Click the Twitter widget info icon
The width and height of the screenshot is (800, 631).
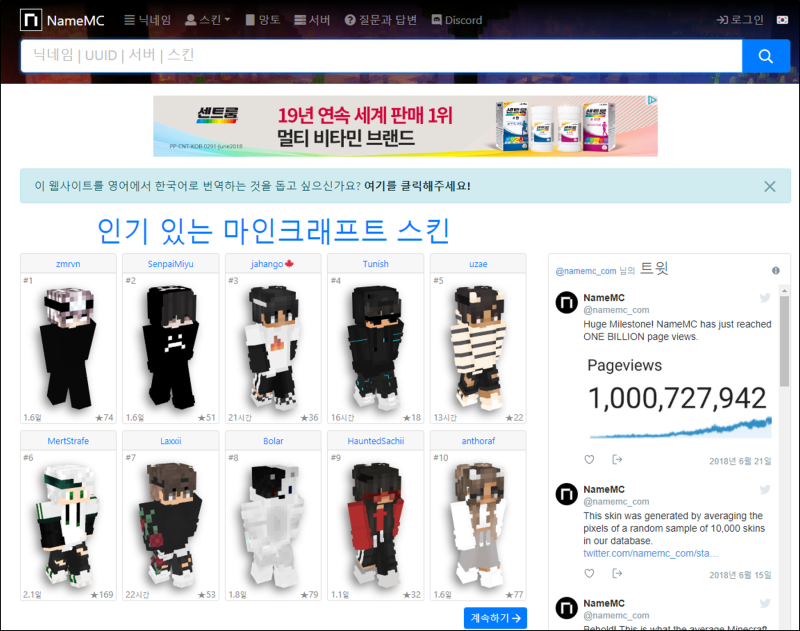pos(776,270)
